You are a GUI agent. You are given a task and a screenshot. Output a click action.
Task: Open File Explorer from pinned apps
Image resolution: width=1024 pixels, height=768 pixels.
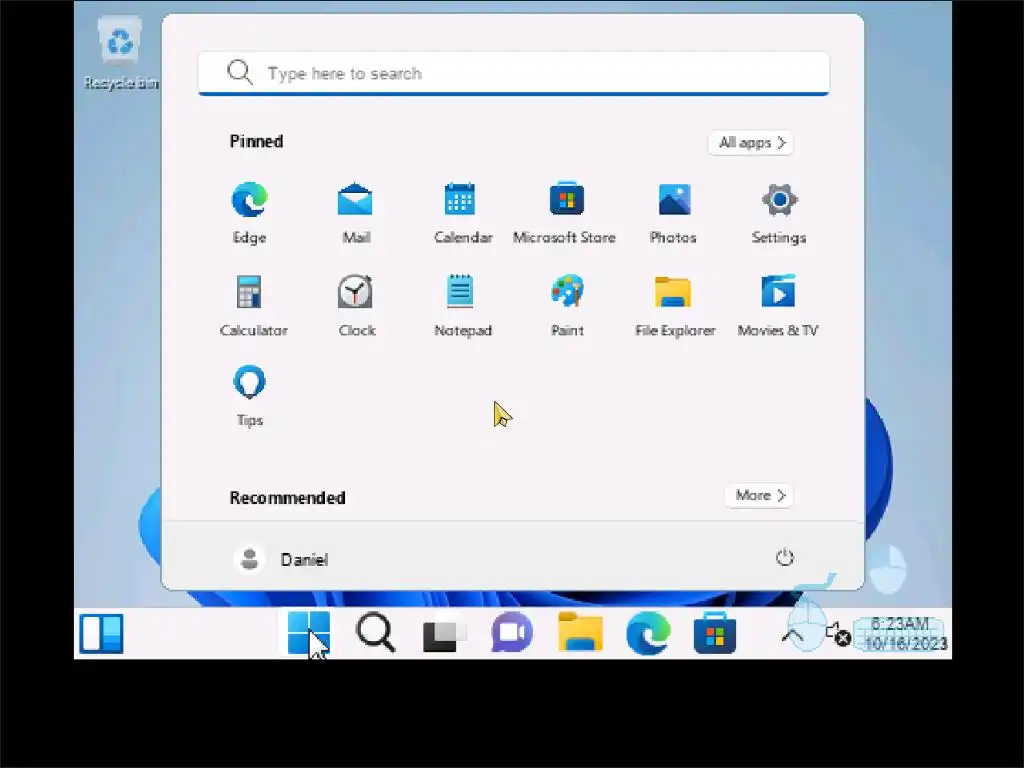click(675, 306)
